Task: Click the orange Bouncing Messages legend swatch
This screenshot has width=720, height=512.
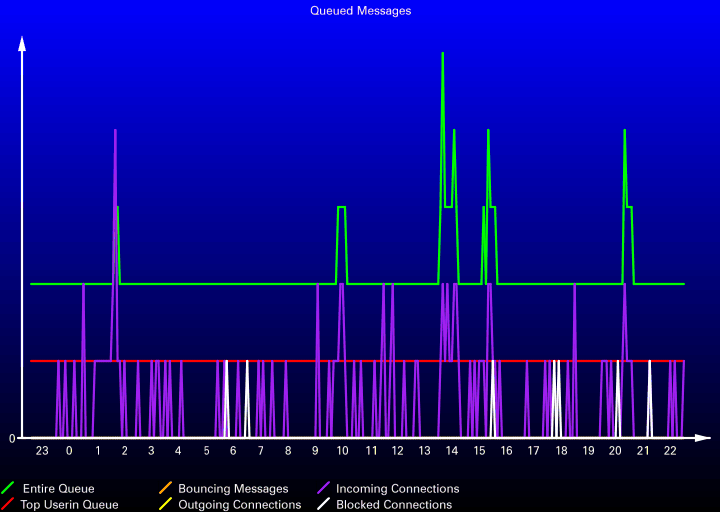Action: 166,489
